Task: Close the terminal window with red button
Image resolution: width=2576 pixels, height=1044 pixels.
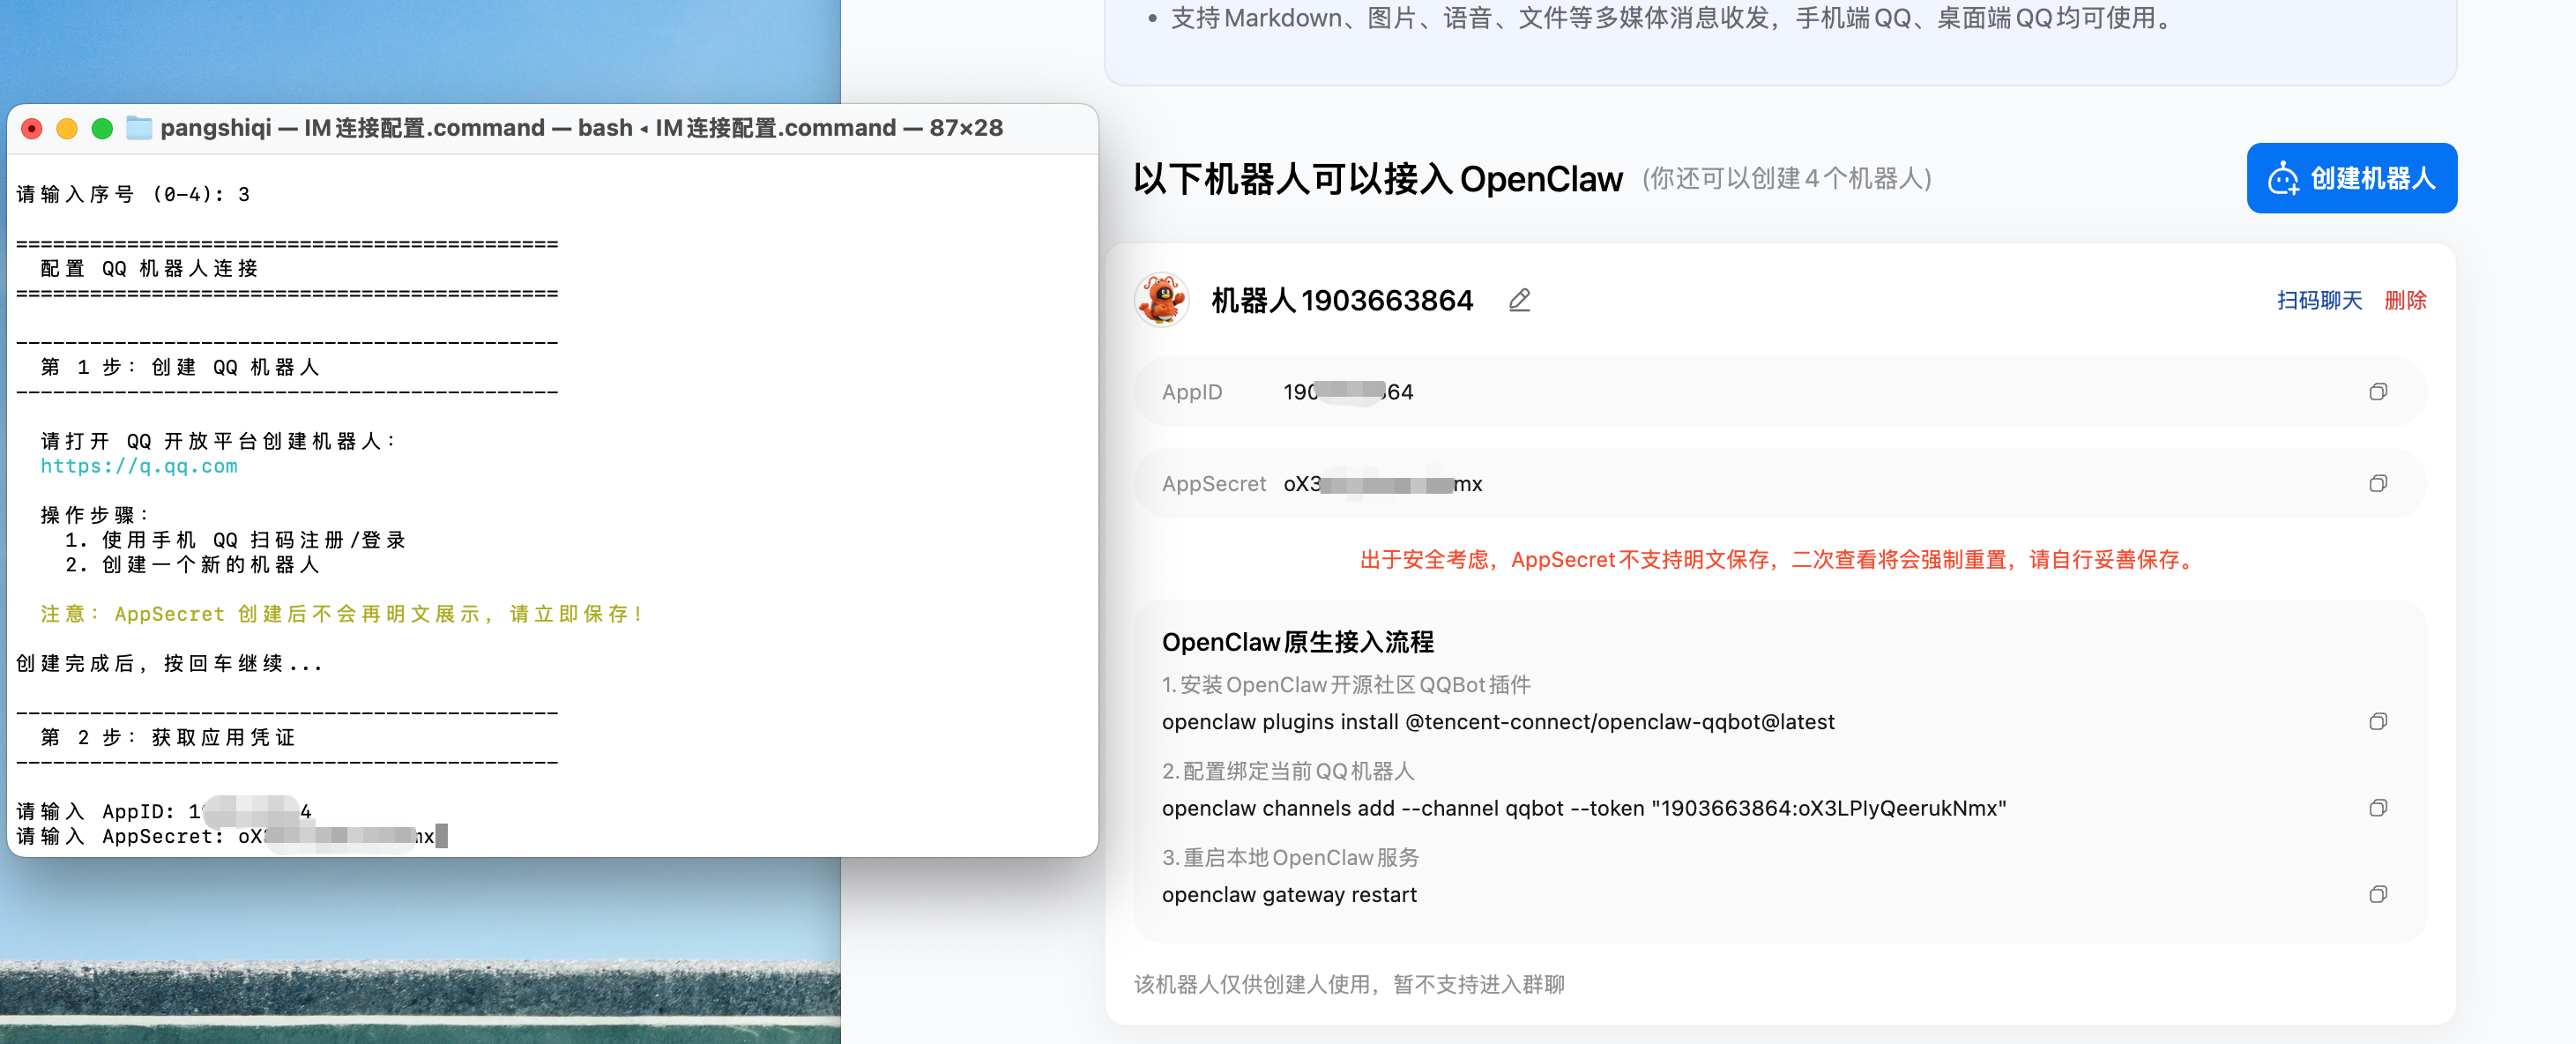Action: (32, 128)
